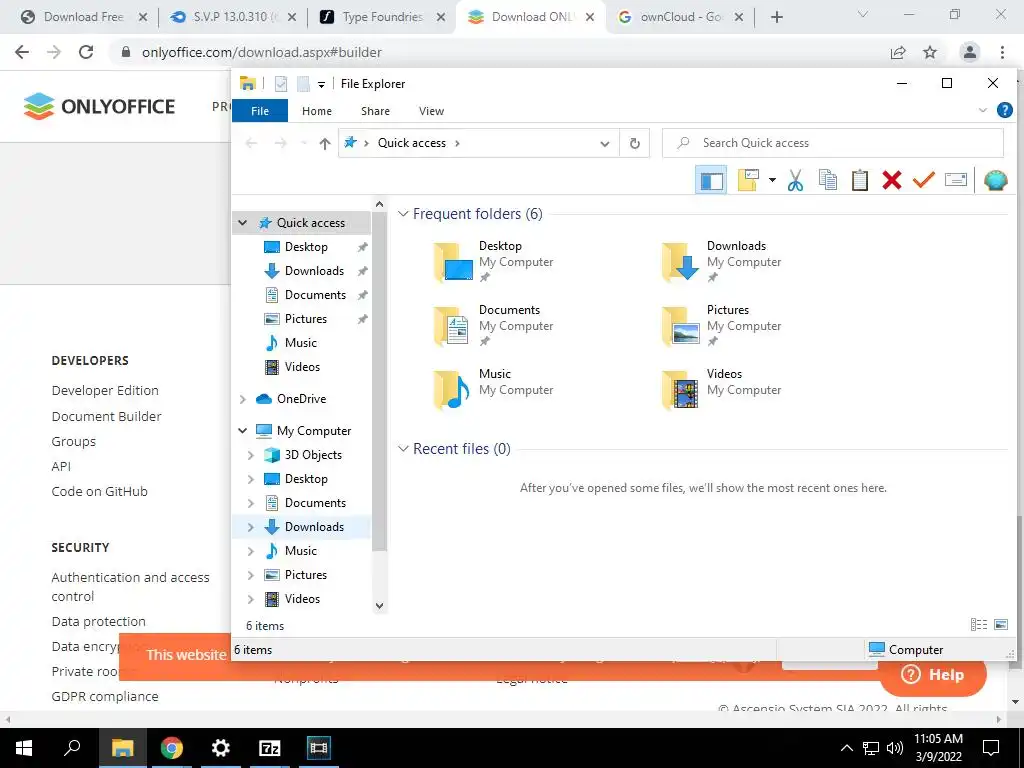
Task: Open the Music folder in Frequent folders
Action: tap(494, 389)
